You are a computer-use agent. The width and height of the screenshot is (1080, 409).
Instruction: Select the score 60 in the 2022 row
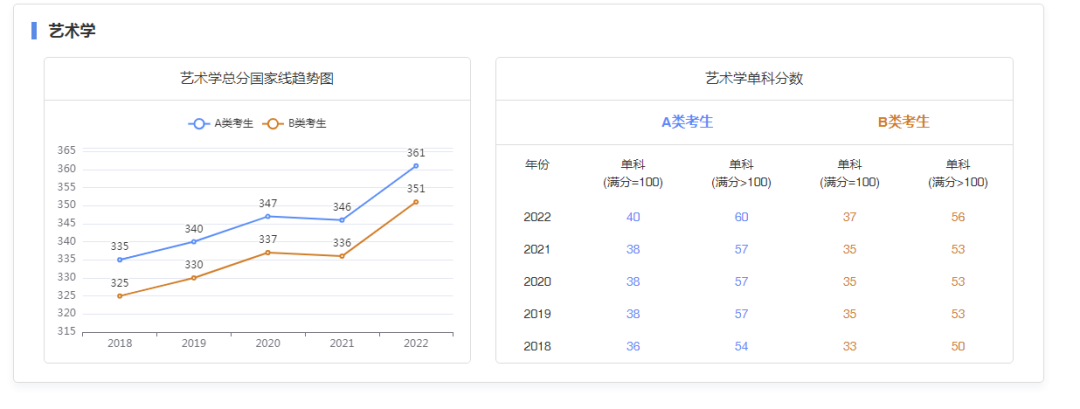coord(741,217)
